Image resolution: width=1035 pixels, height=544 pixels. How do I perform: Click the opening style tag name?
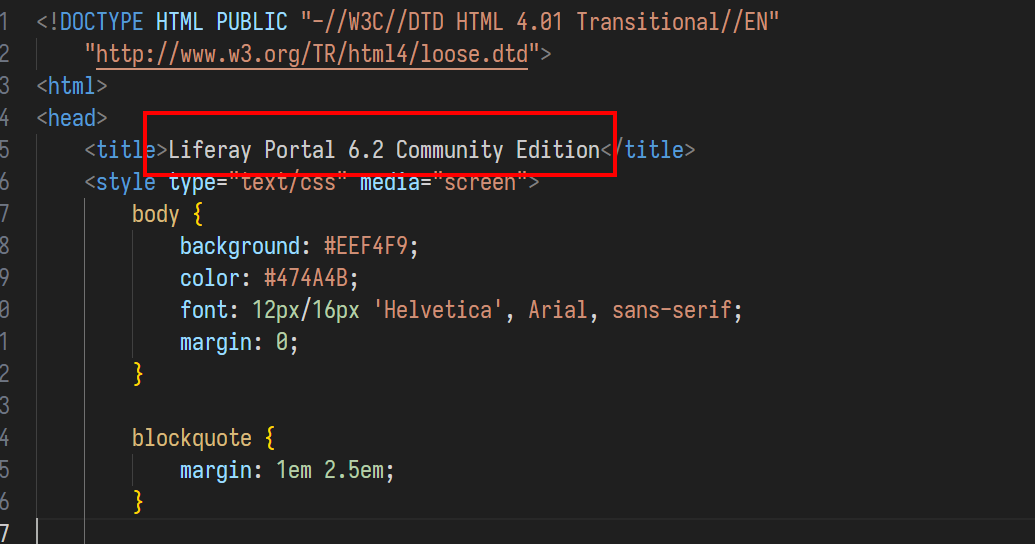(x=126, y=182)
